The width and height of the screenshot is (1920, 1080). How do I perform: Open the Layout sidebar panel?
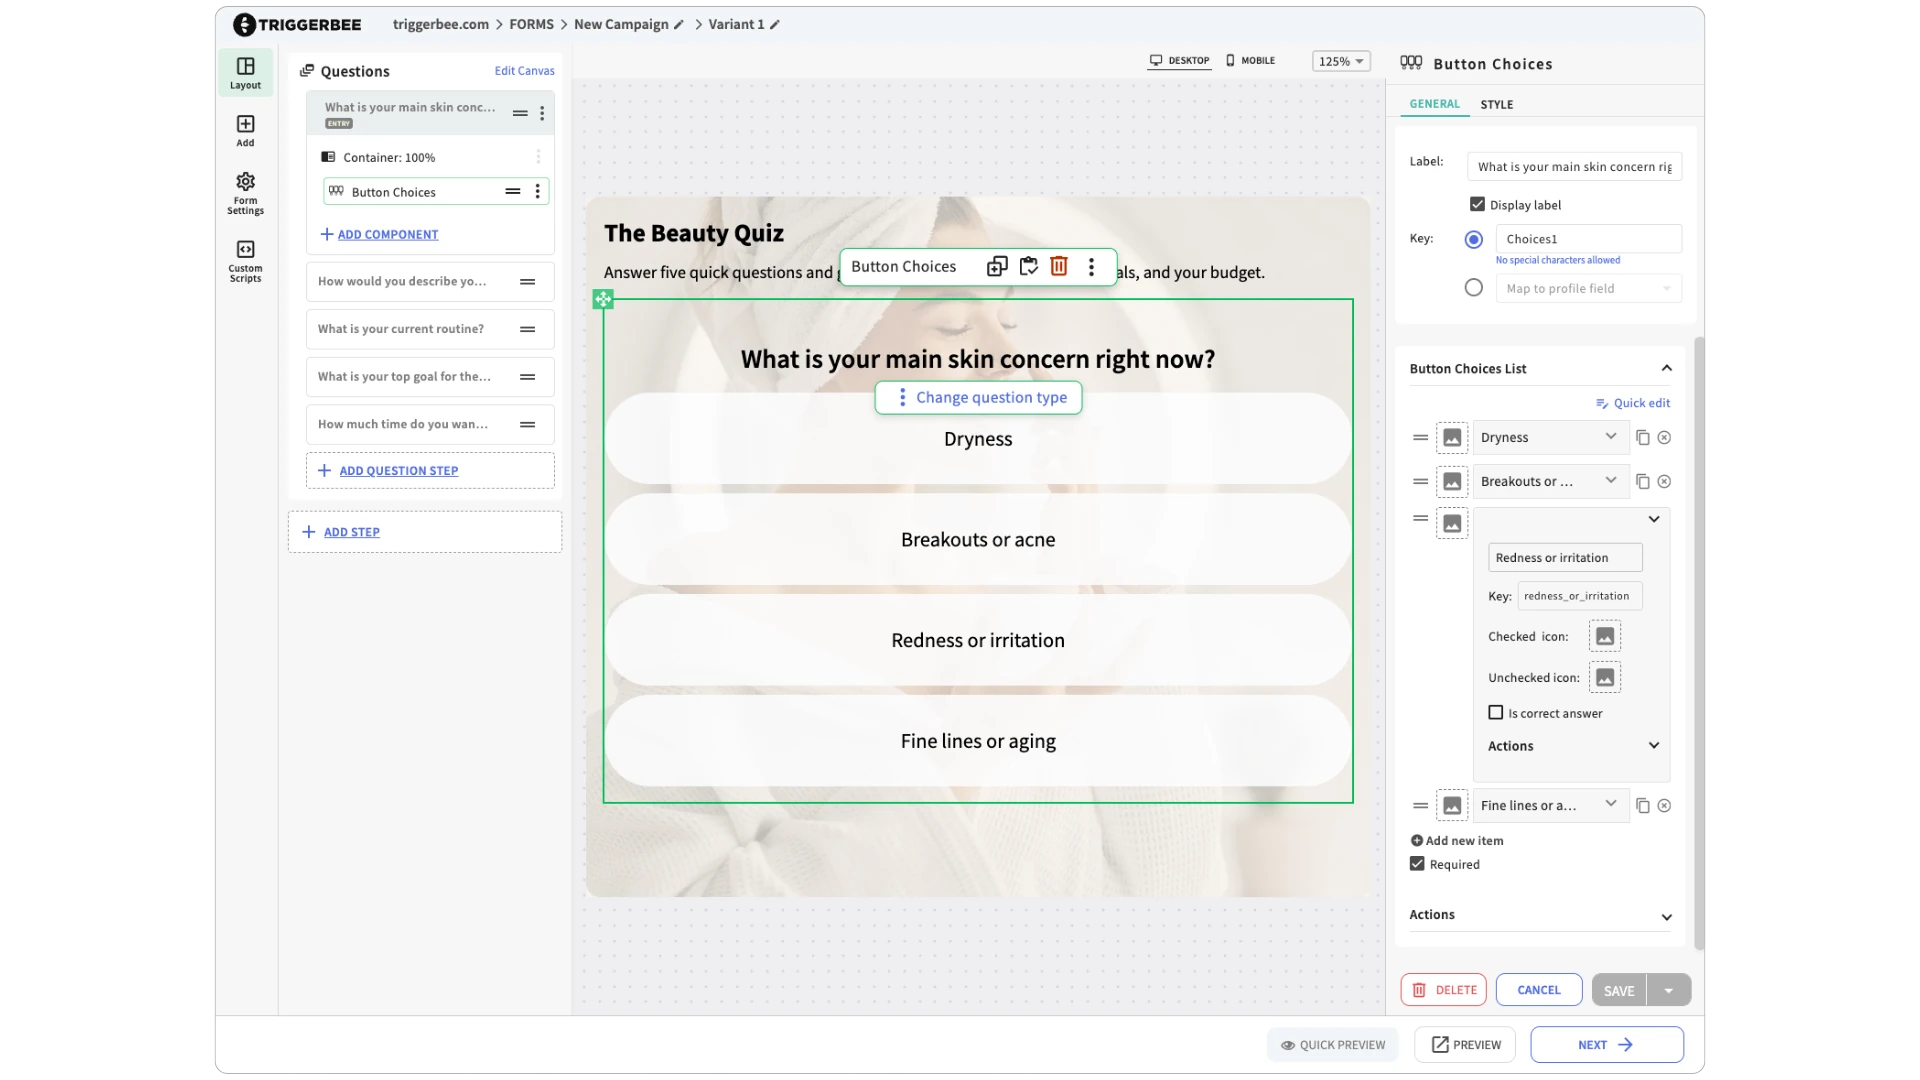coord(245,73)
